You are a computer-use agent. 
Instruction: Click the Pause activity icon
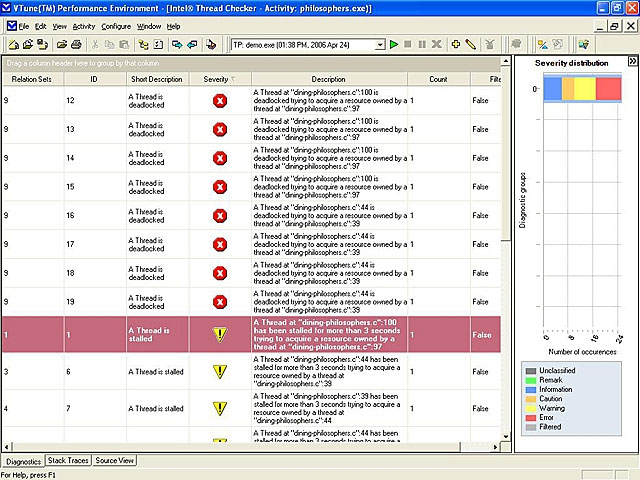pyautogui.click(x=422, y=44)
